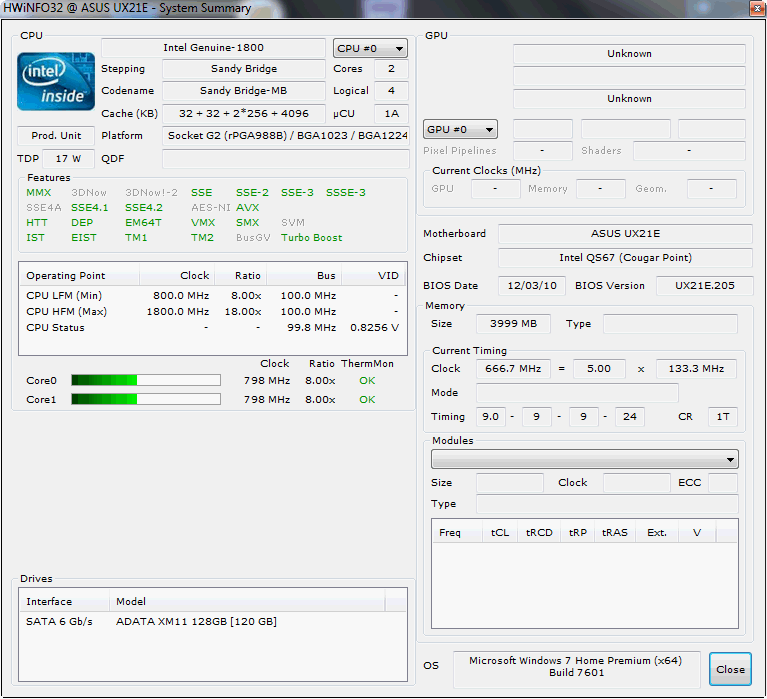Click the Intel inside logo
This screenshot has height=699, width=767.
(56, 82)
